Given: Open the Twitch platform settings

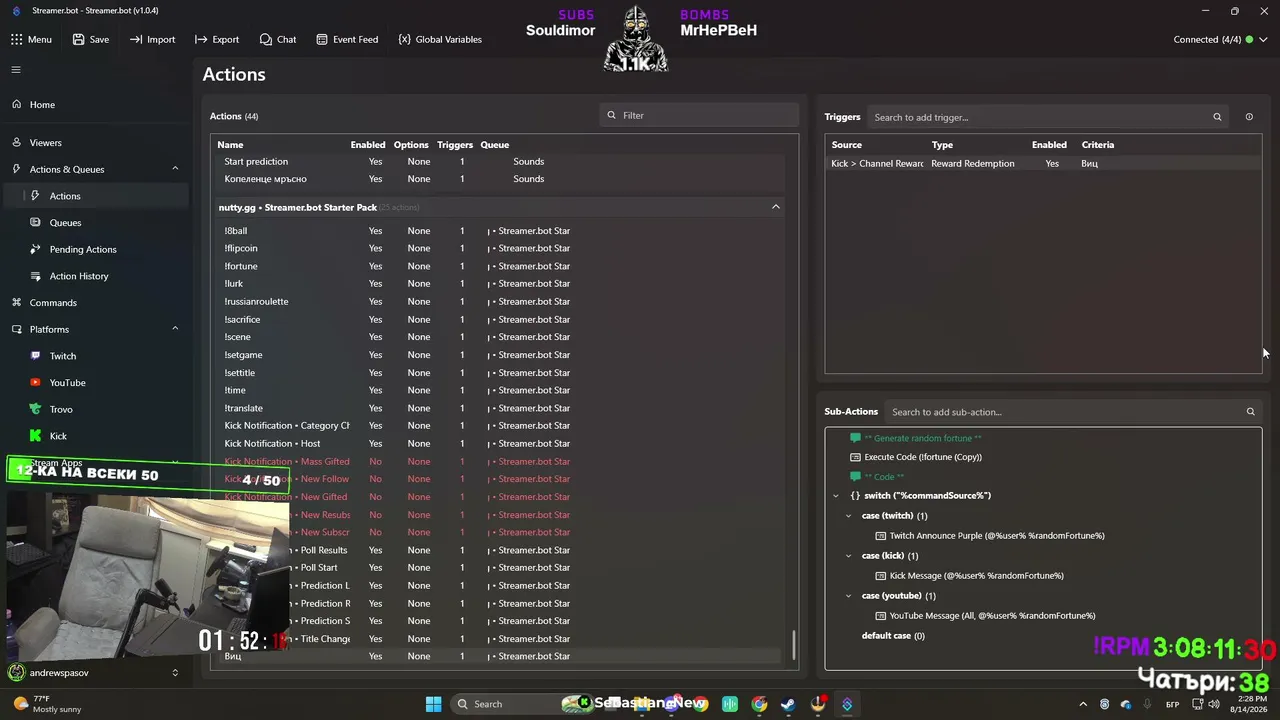Looking at the screenshot, I should click(95, 356).
